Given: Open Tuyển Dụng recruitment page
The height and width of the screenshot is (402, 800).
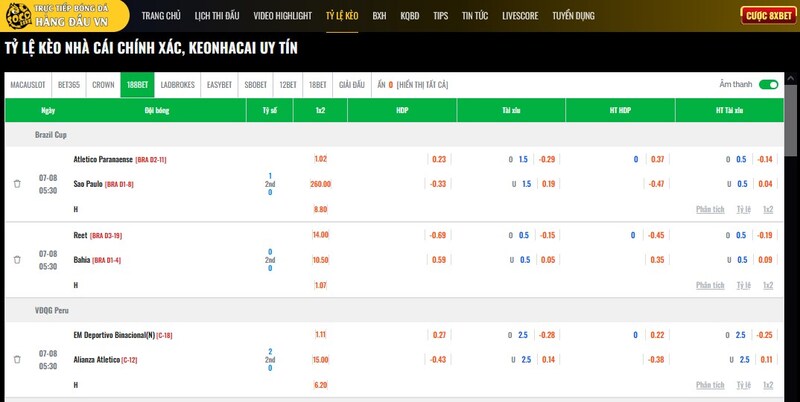Looking at the screenshot, I should point(573,16).
